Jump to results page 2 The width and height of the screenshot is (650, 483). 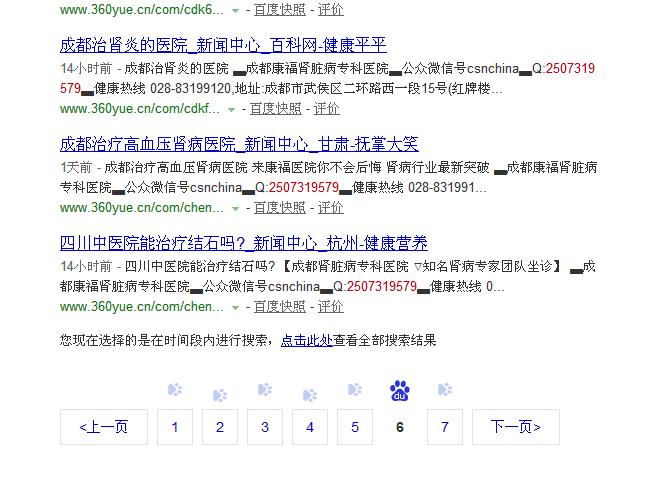tap(220, 427)
